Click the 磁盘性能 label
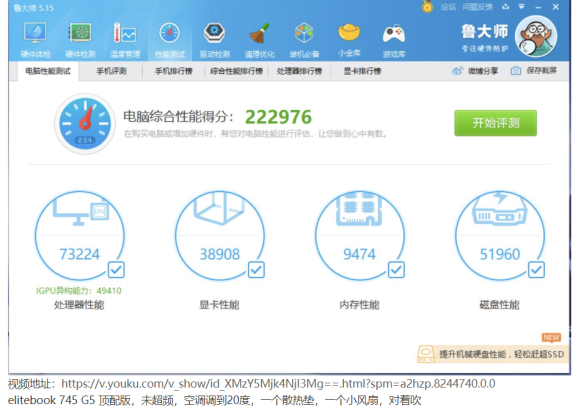Screen dimensions: 581x409 pyautogui.click(x=499, y=305)
